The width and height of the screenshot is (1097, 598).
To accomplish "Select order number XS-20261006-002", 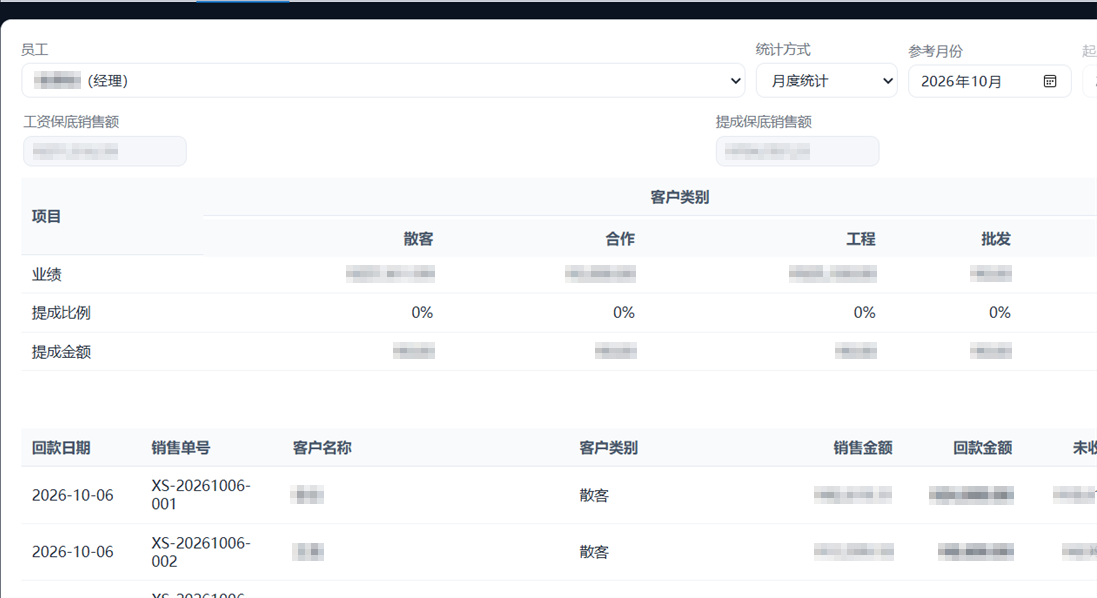I will click(201, 552).
